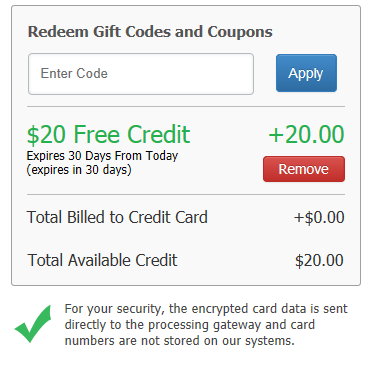Click the (expires in 30 days) note
This screenshot has height=367, width=382.
[x=79, y=170]
